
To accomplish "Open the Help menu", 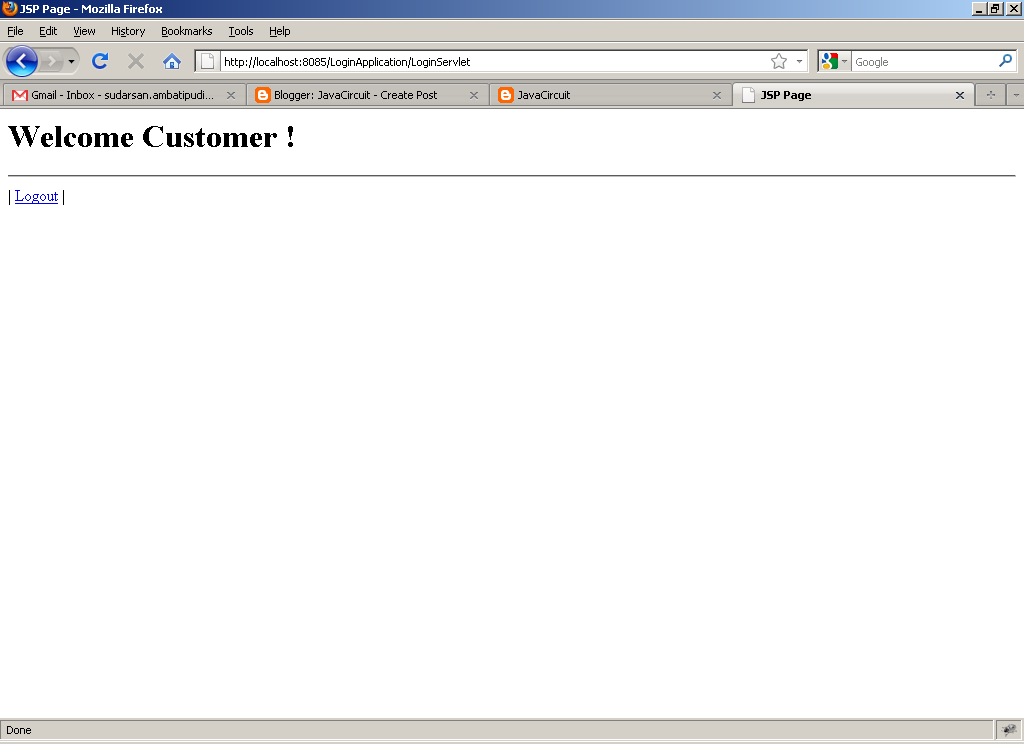I will coord(280,31).
